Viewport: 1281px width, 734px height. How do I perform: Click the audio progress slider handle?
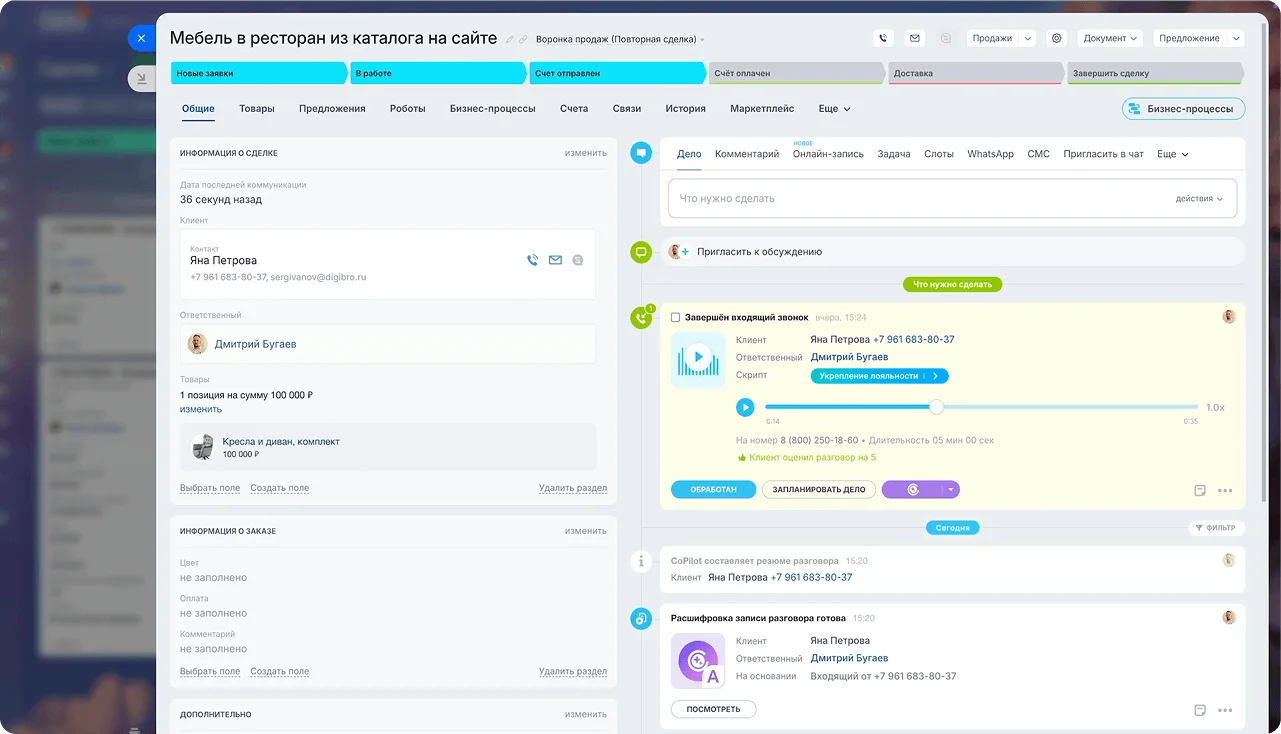[x=936, y=407]
